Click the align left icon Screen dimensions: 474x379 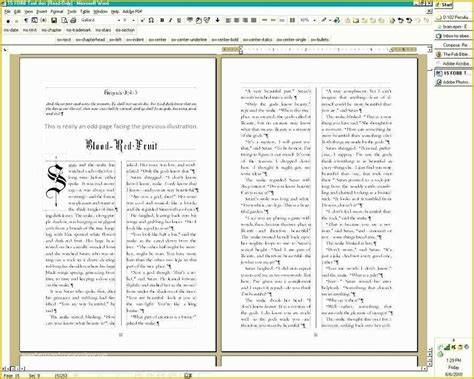(228, 20)
